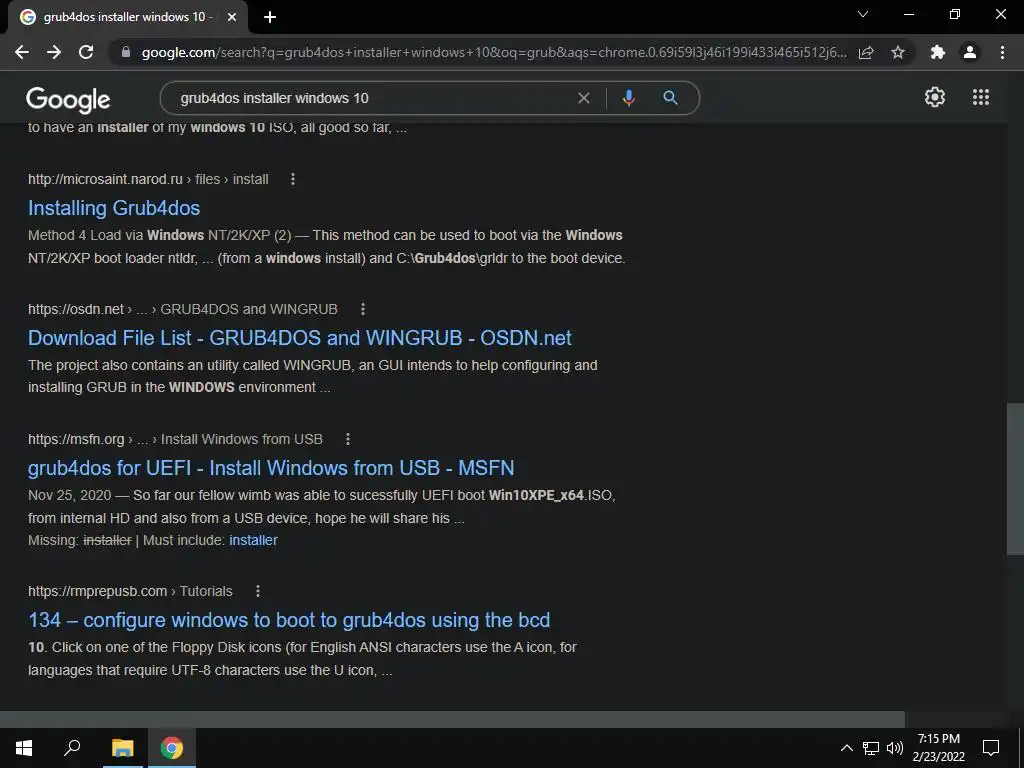Click the vertical page scrollbar thumb
The height and width of the screenshot is (768, 1024).
point(1016,479)
